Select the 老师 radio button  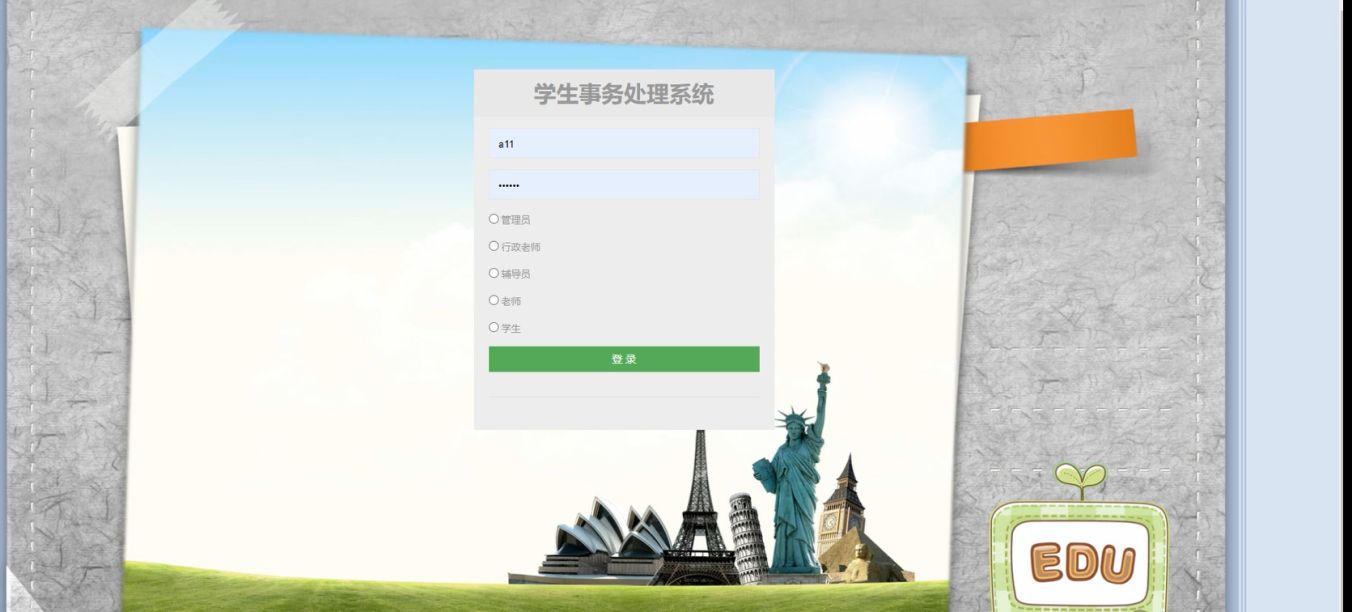pos(494,300)
